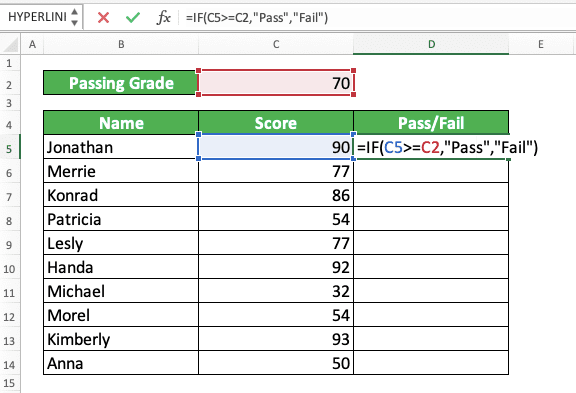576x393 pixels.
Task: Open Insert Function via the fx icon
Action: (163, 17)
